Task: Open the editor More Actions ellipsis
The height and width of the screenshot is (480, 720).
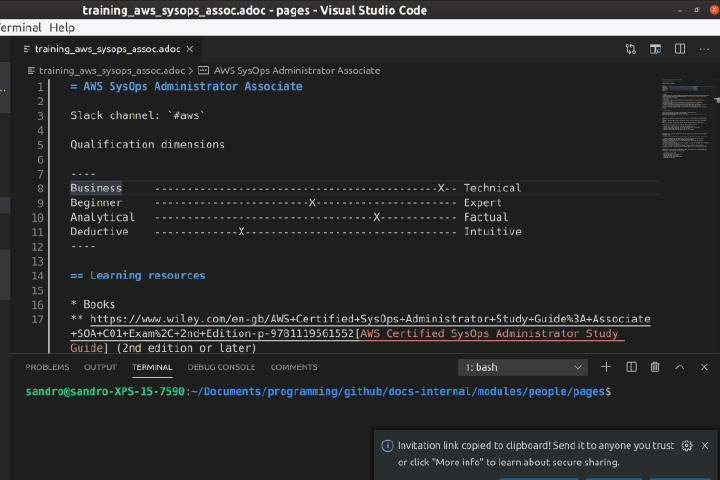Action: pyautogui.click(x=704, y=48)
